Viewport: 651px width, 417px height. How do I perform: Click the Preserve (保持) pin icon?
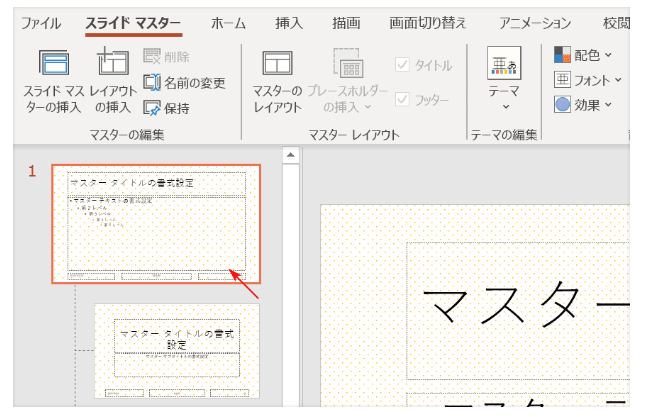(152, 108)
